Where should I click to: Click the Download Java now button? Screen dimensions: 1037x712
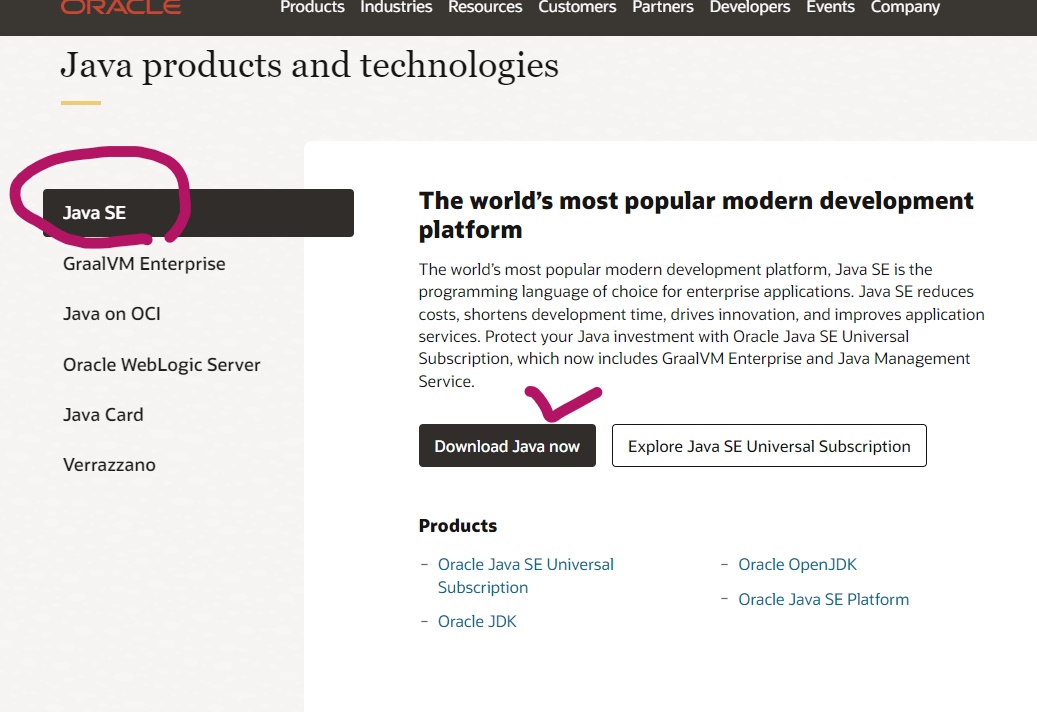coord(507,446)
